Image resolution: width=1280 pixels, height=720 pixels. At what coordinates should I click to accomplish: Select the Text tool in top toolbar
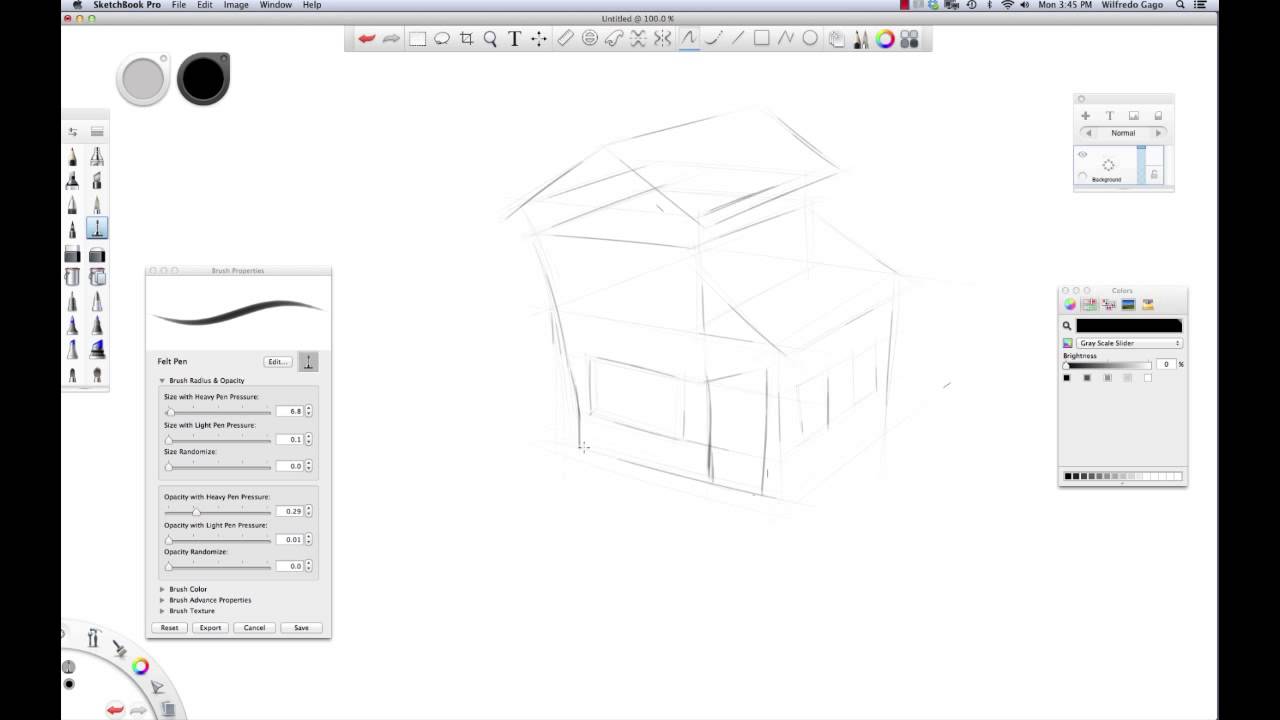point(514,39)
